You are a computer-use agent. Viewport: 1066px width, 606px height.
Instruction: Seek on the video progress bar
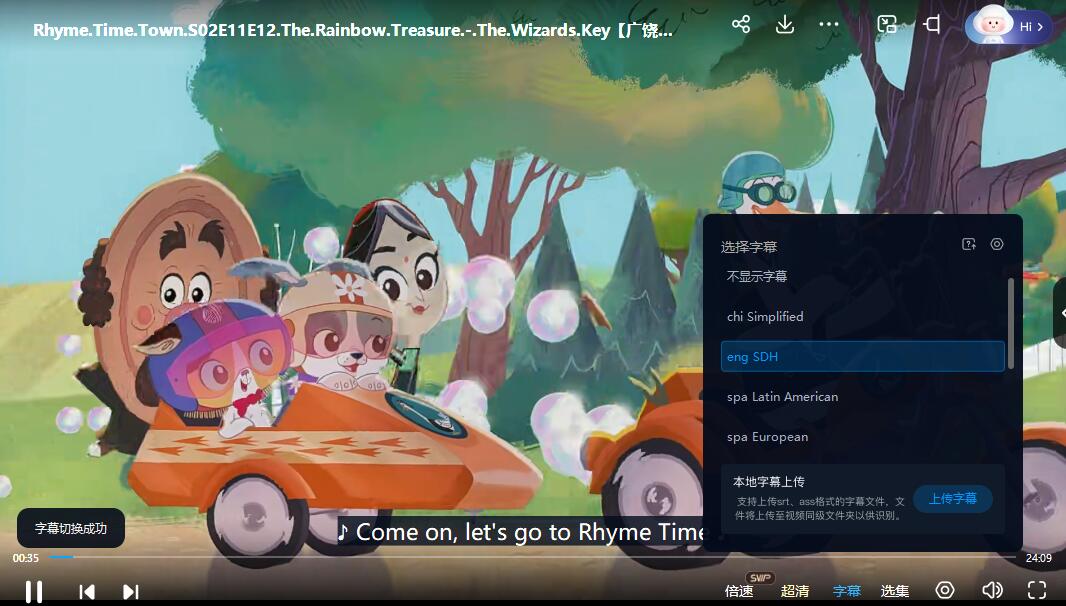533,557
